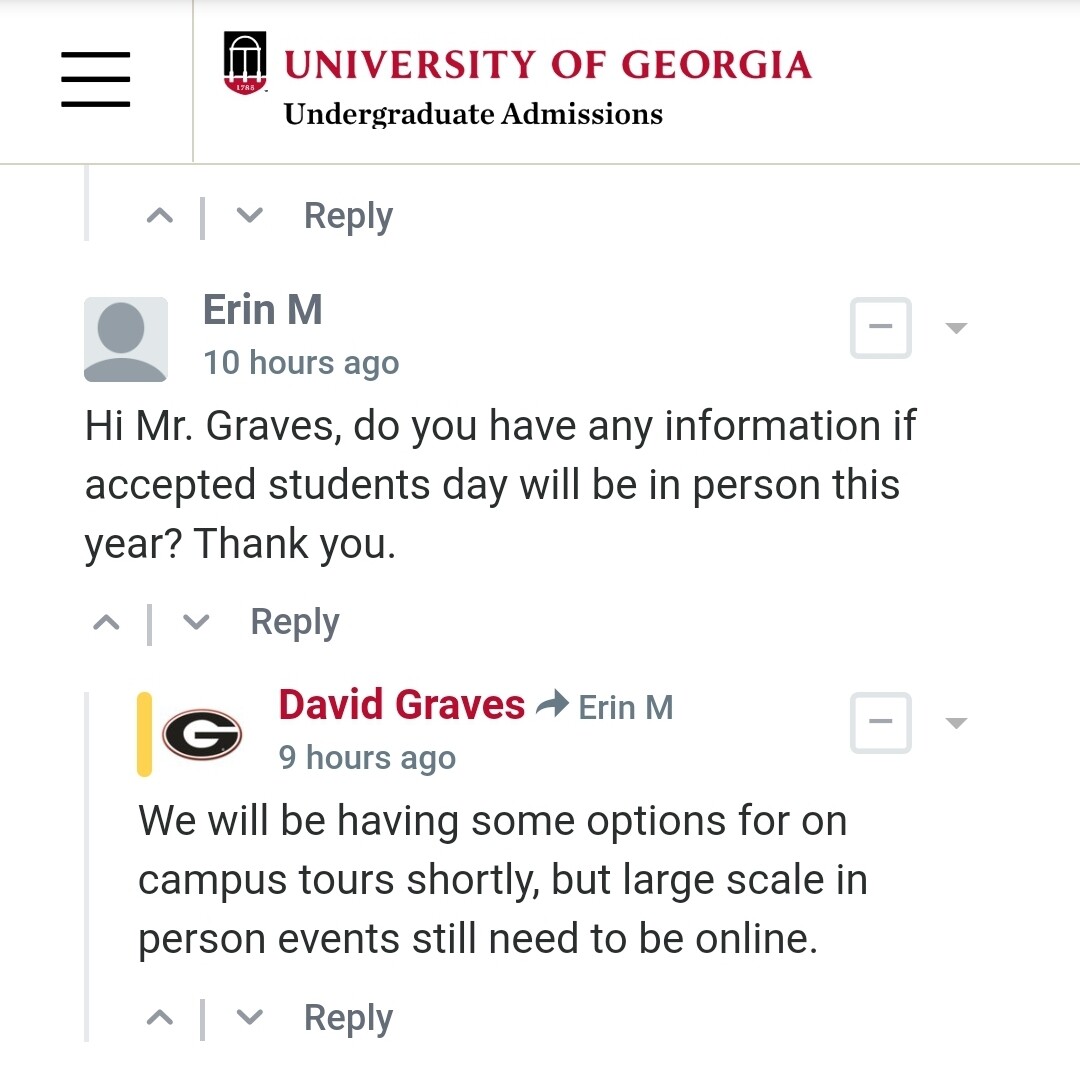Upvote the topmost partially visible comment

tap(160, 216)
